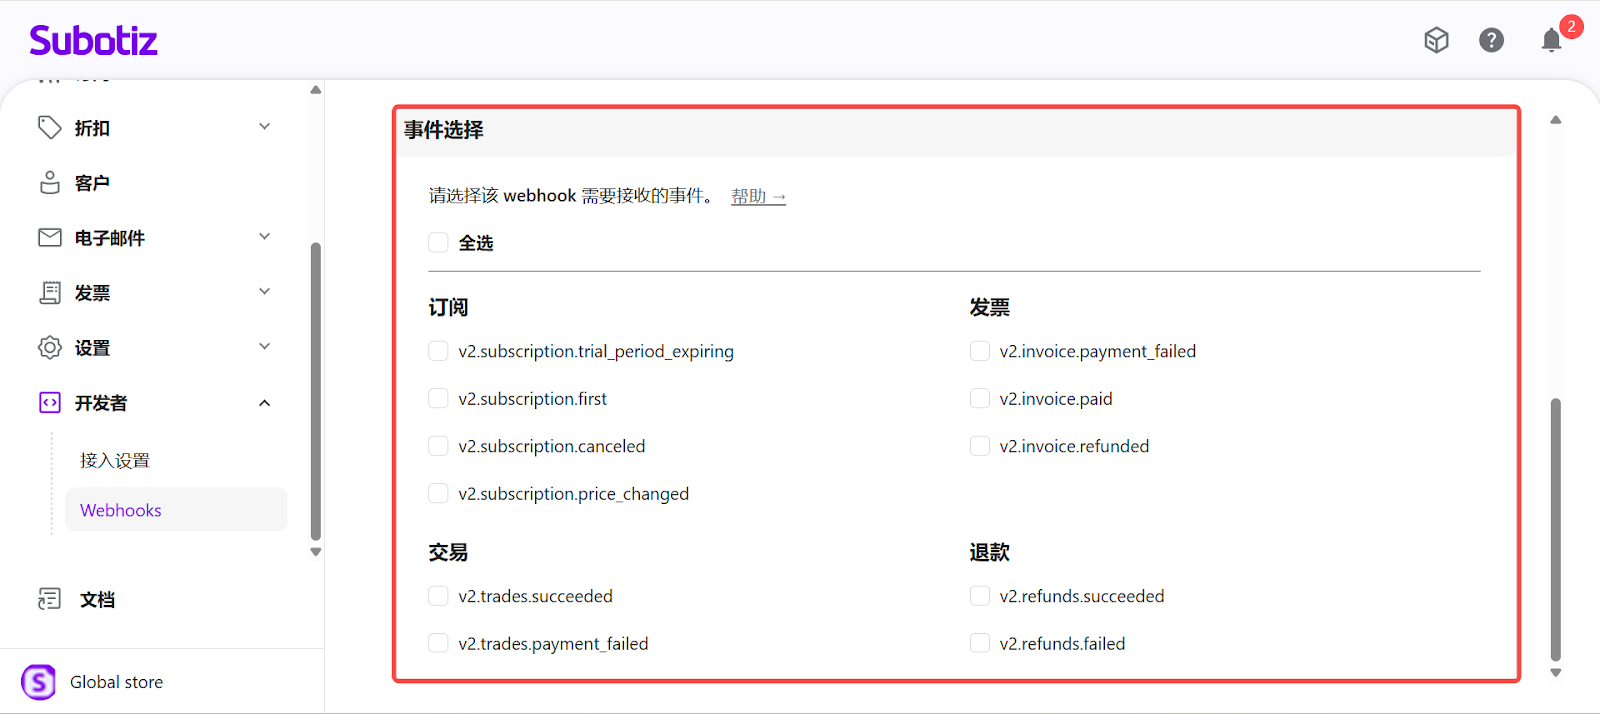1600x714 pixels.
Task: Expand the 发票 sidebar menu chevron
Action: click(265, 292)
